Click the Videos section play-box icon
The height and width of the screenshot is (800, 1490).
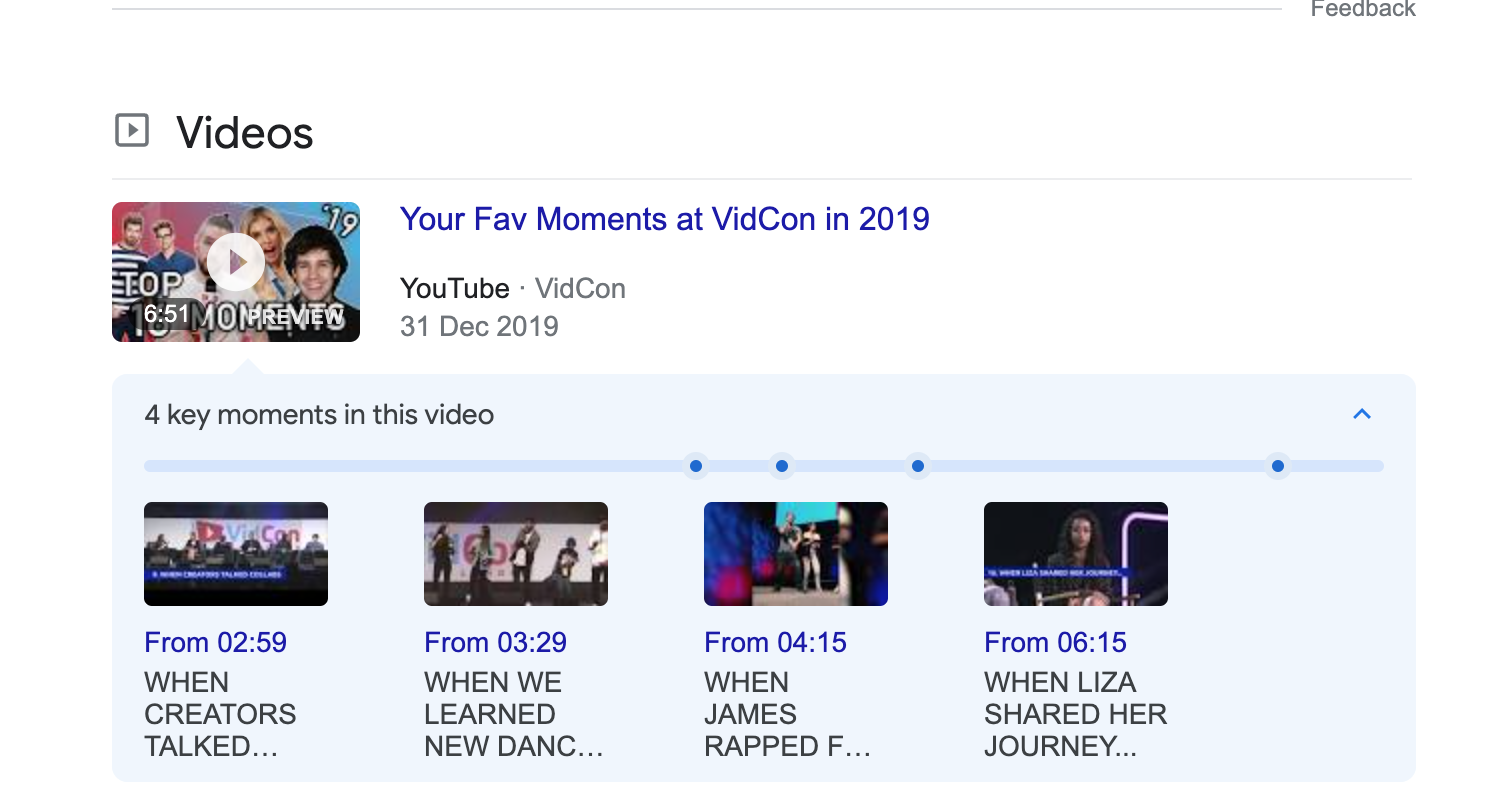[x=132, y=131]
